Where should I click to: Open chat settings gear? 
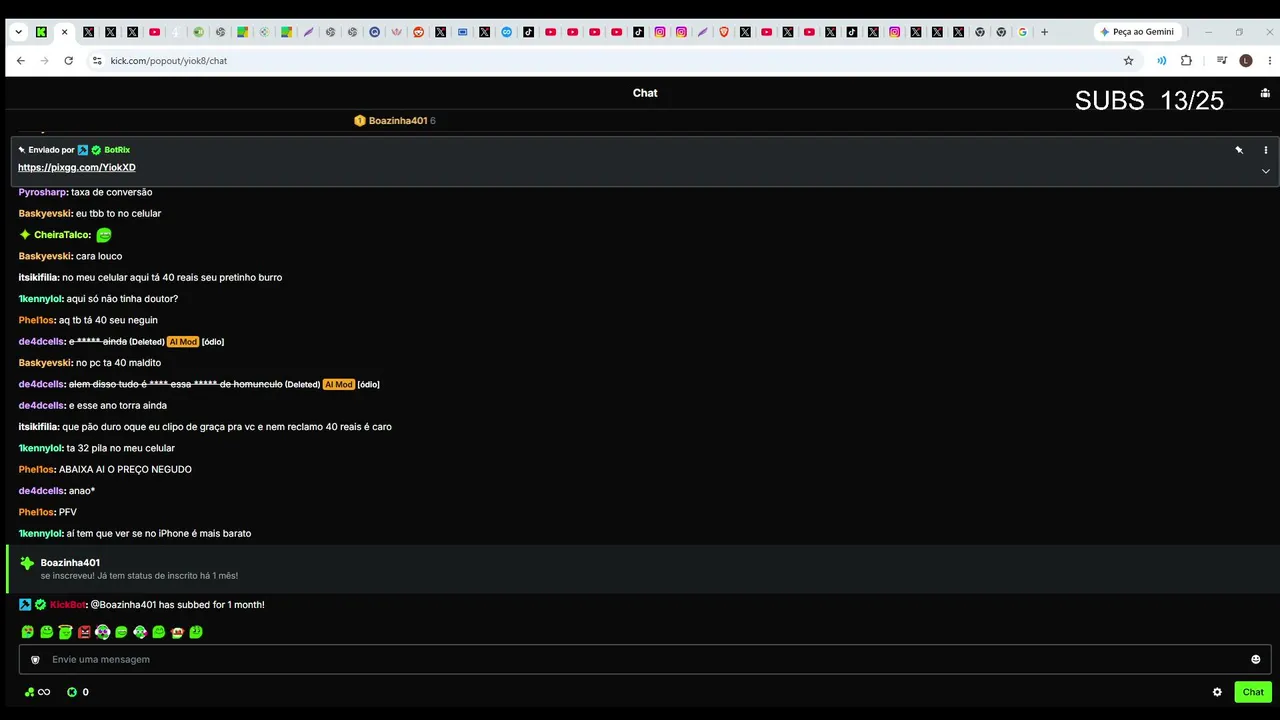[1217, 692]
